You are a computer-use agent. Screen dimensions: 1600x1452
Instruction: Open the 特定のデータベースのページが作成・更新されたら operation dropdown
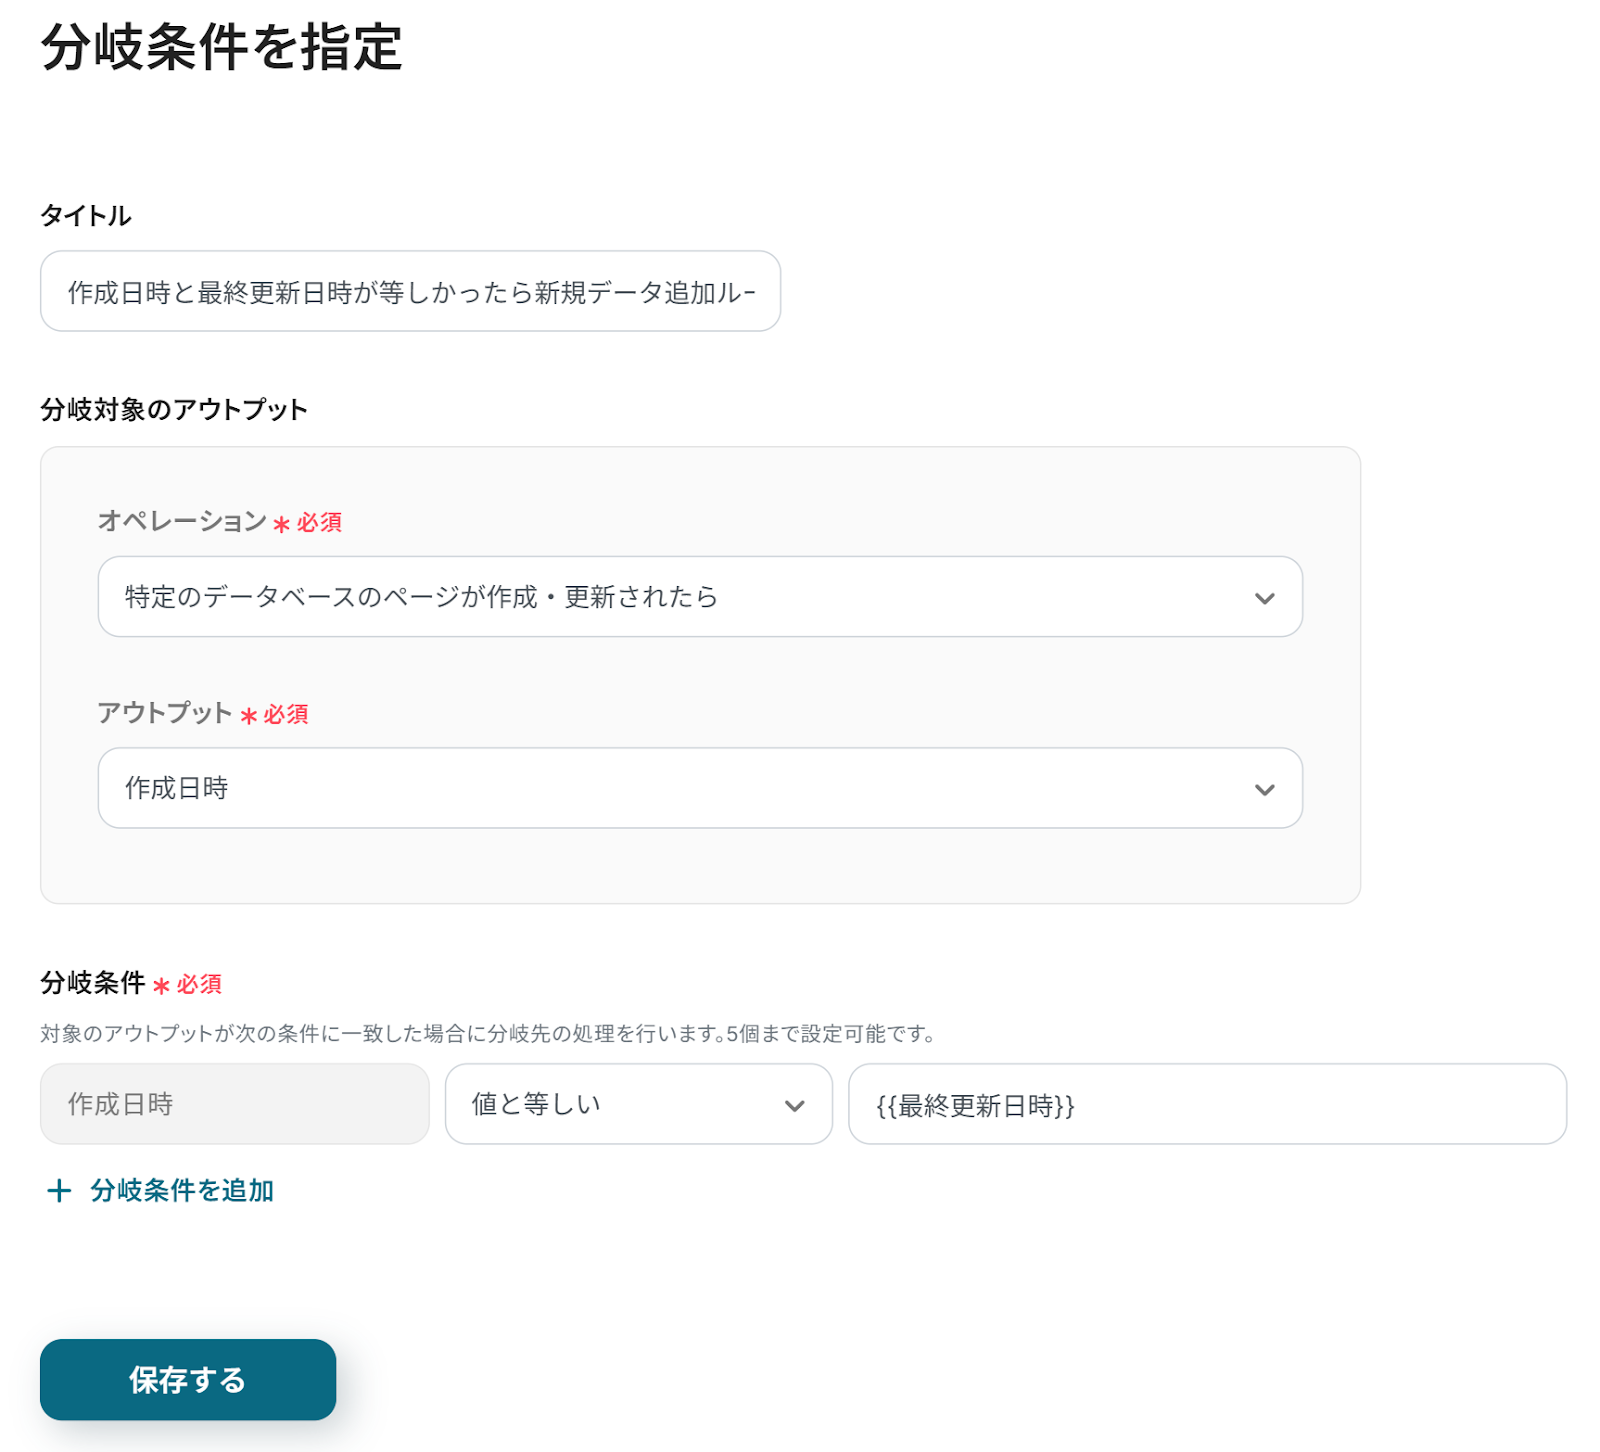(x=680, y=597)
